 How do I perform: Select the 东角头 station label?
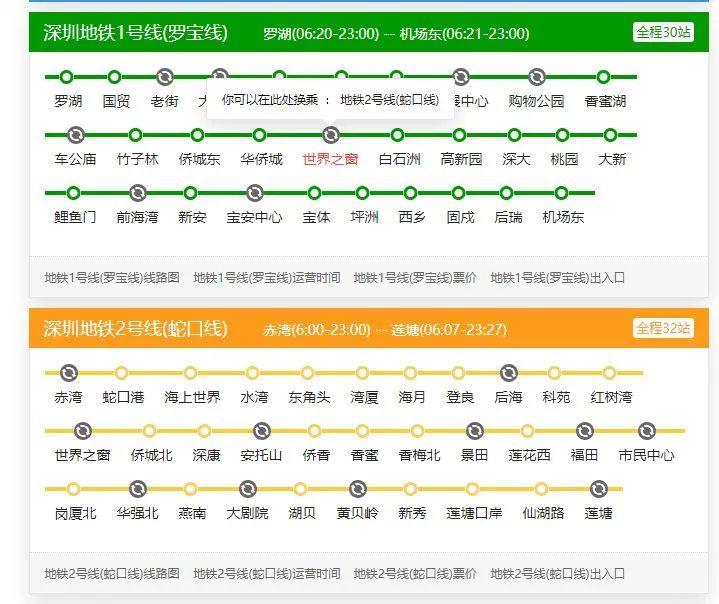(x=309, y=397)
